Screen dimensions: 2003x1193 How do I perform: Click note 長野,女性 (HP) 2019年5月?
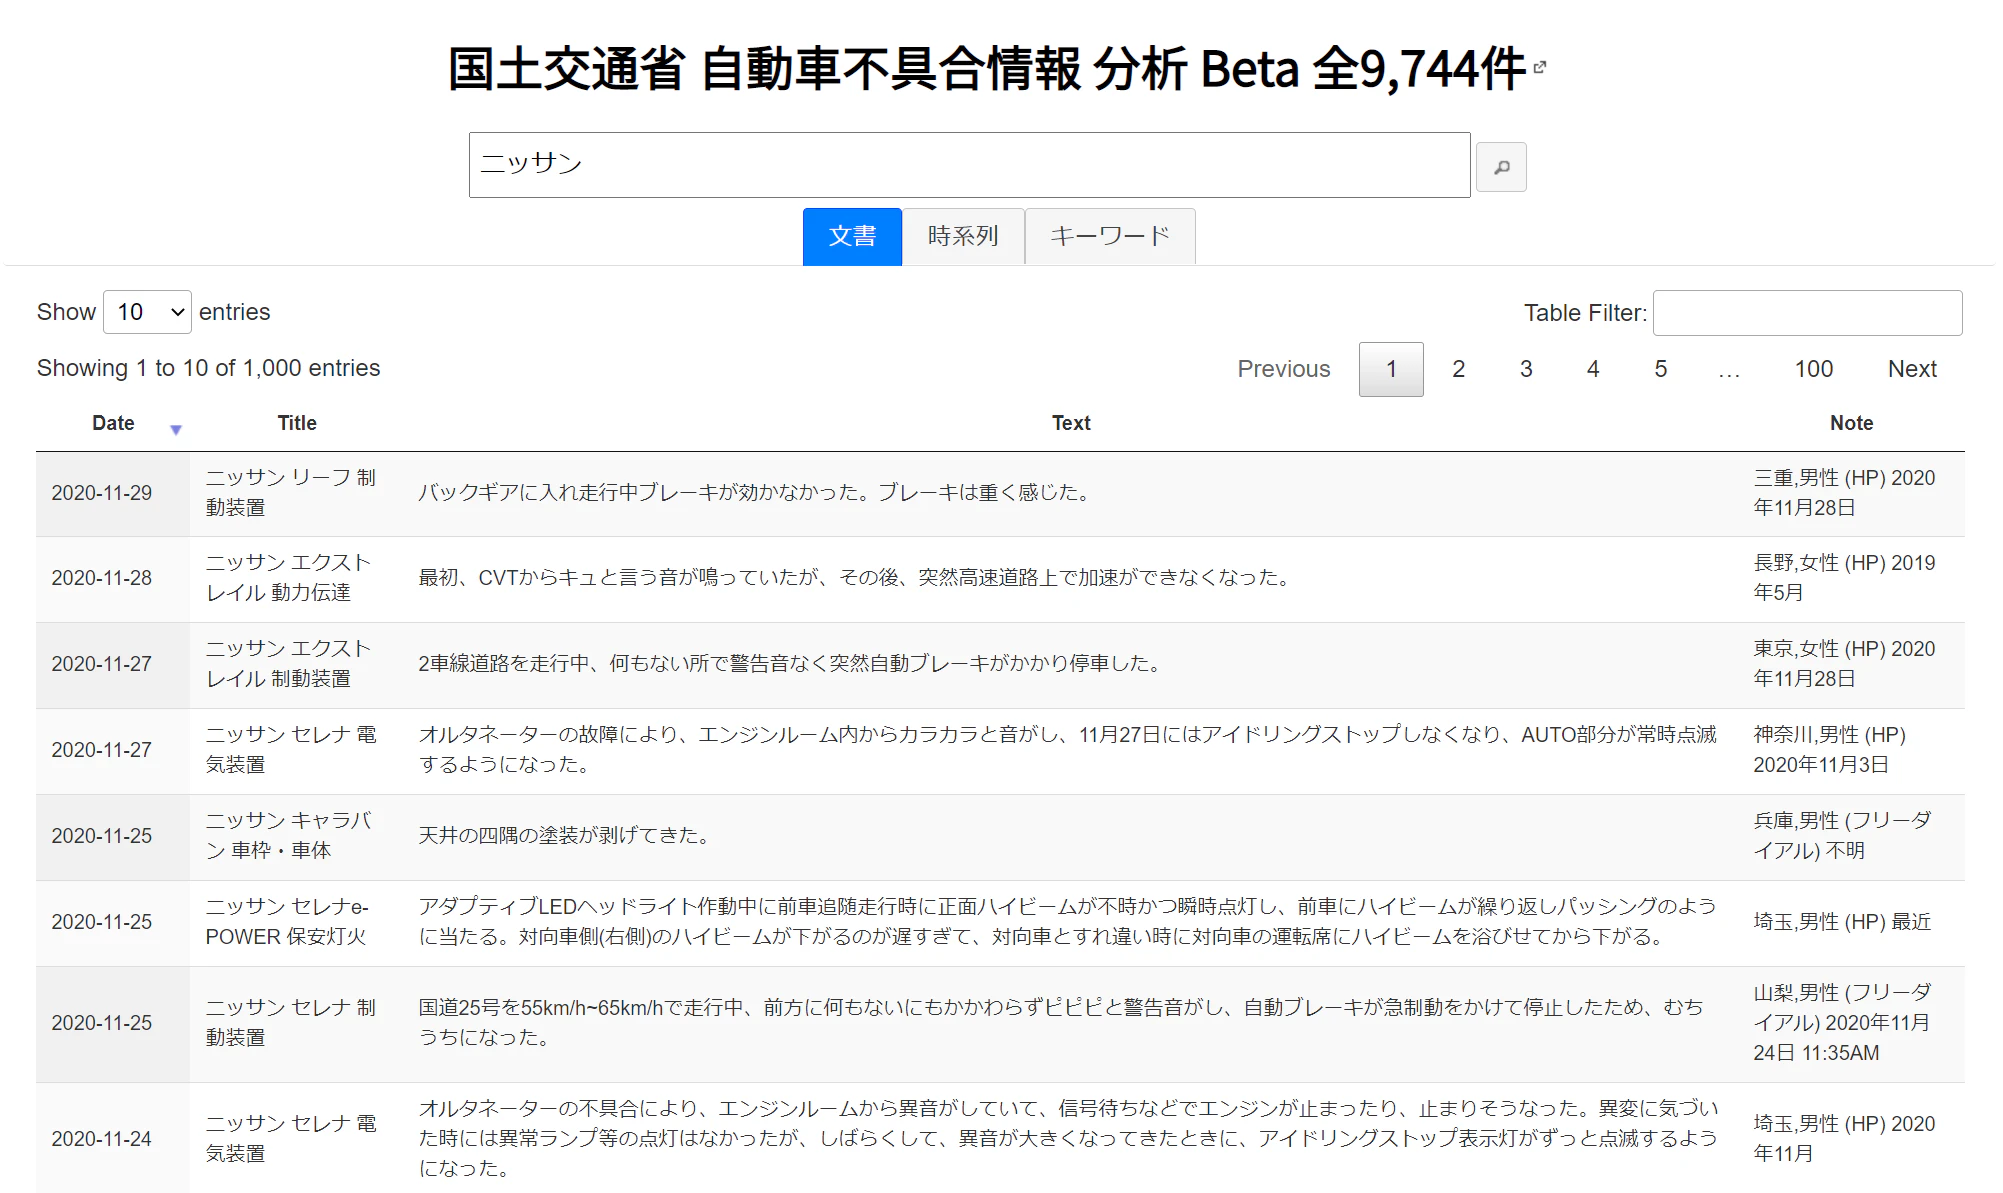(1844, 578)
